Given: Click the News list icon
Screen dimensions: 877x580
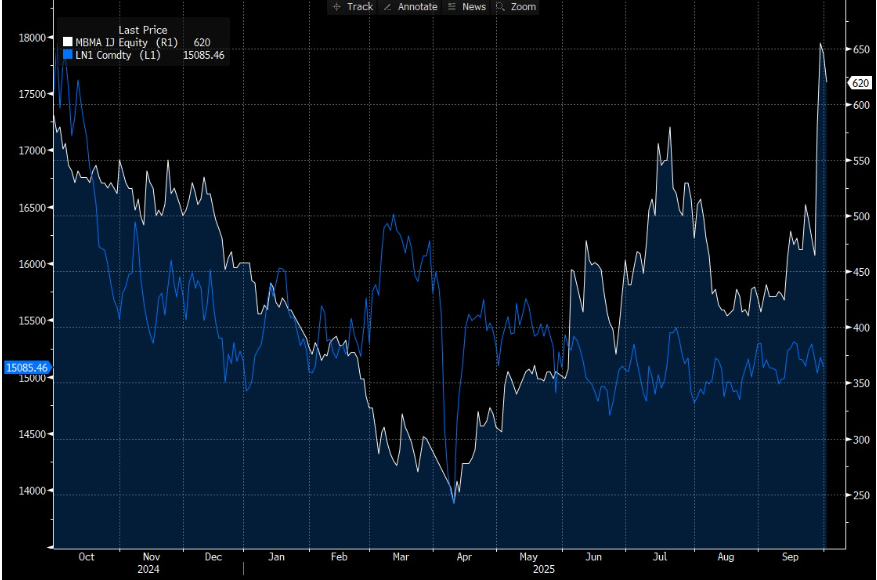Looking at the screenshot, I should coord(452,7).
